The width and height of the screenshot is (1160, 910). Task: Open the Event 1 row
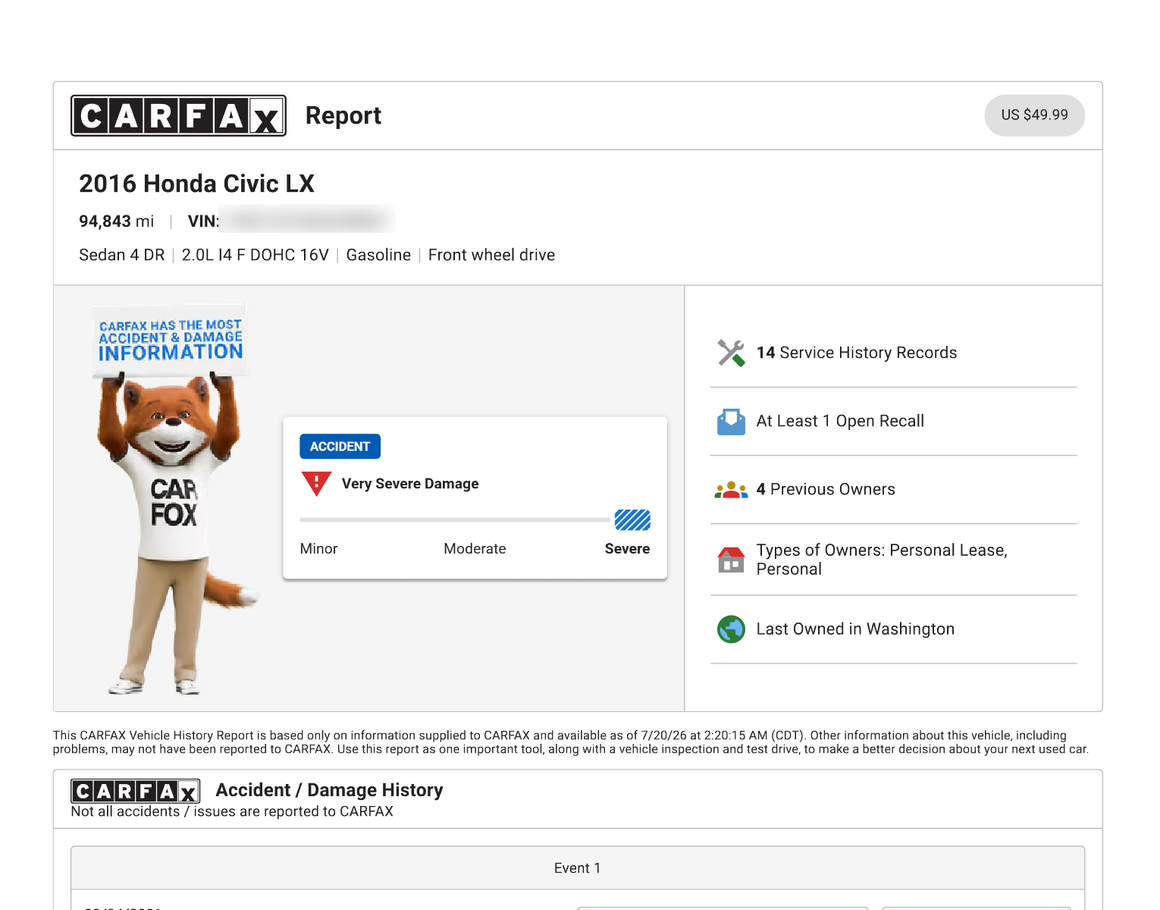(577, 868)
